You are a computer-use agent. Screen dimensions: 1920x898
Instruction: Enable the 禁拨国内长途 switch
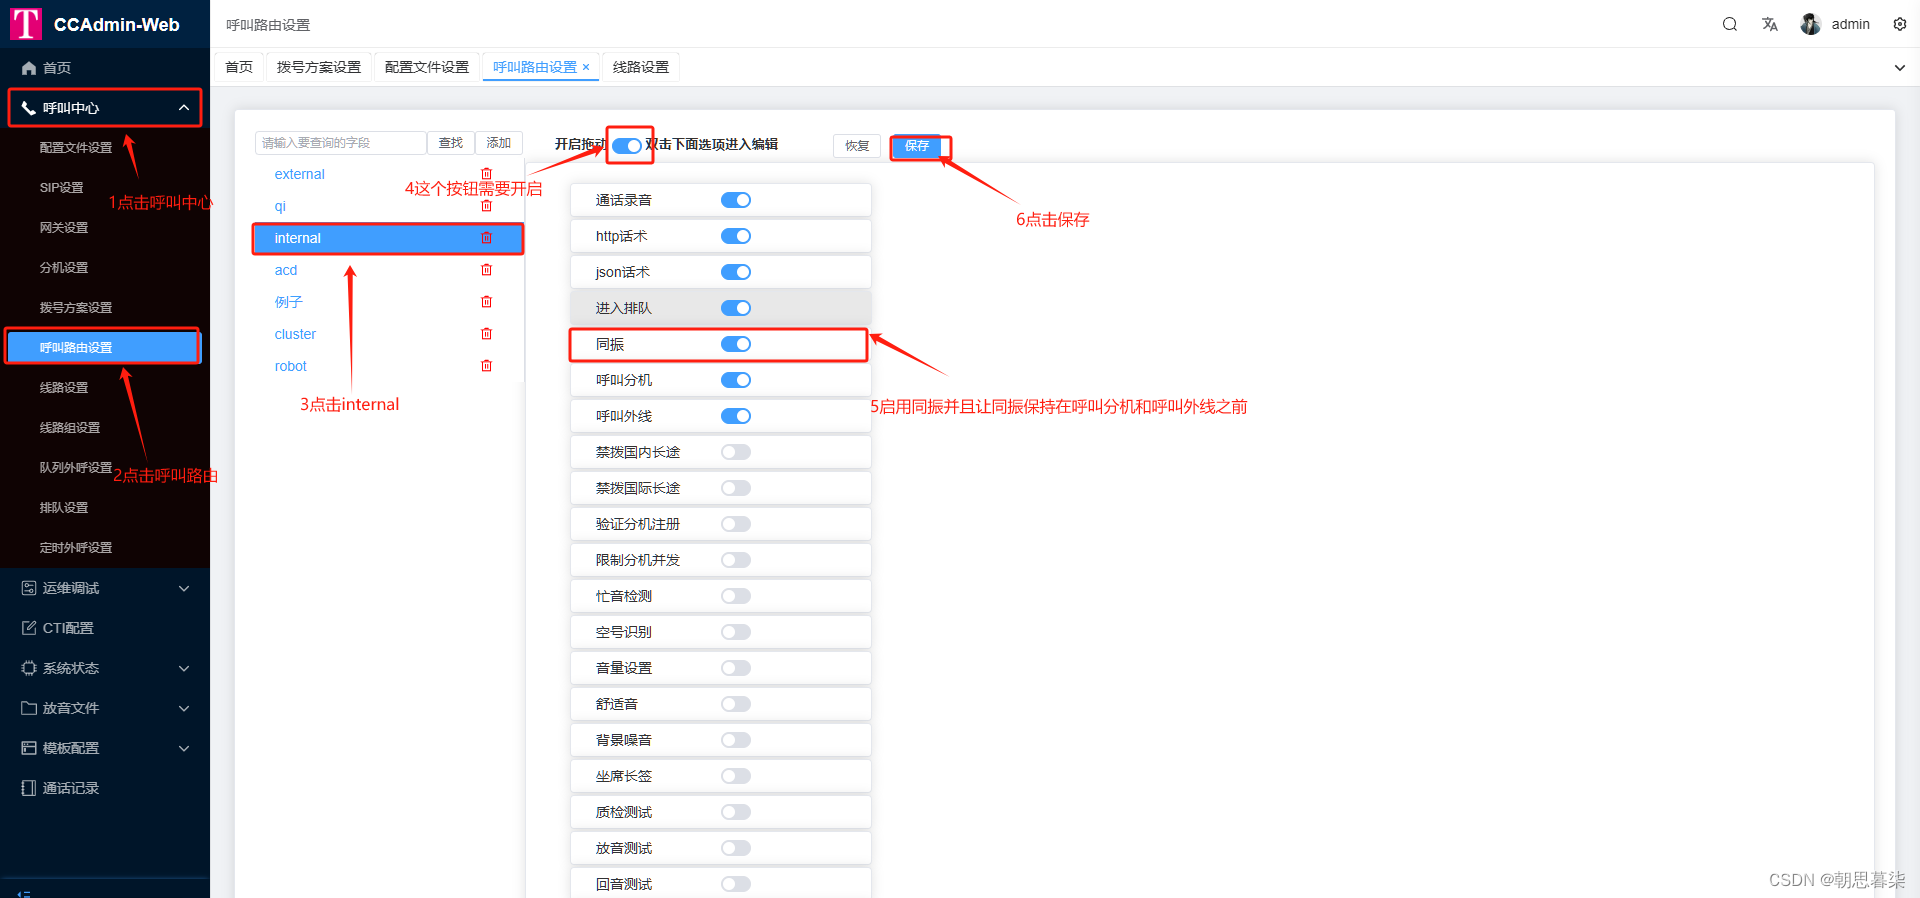coord(736,452)
